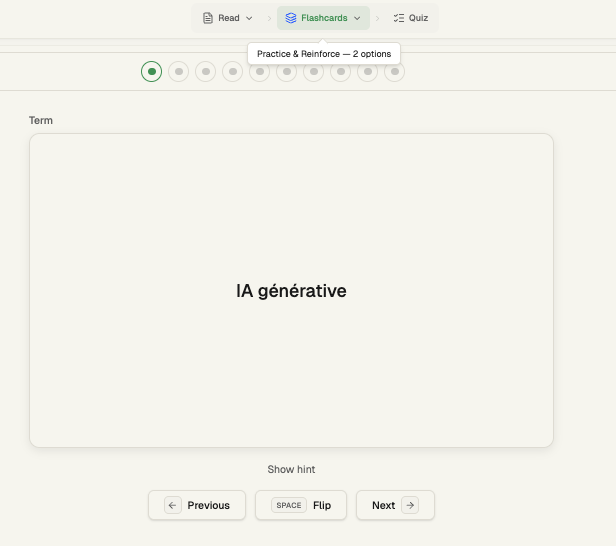616x546 pixels.
Task: Click the Read document icon
Action: 208,18
